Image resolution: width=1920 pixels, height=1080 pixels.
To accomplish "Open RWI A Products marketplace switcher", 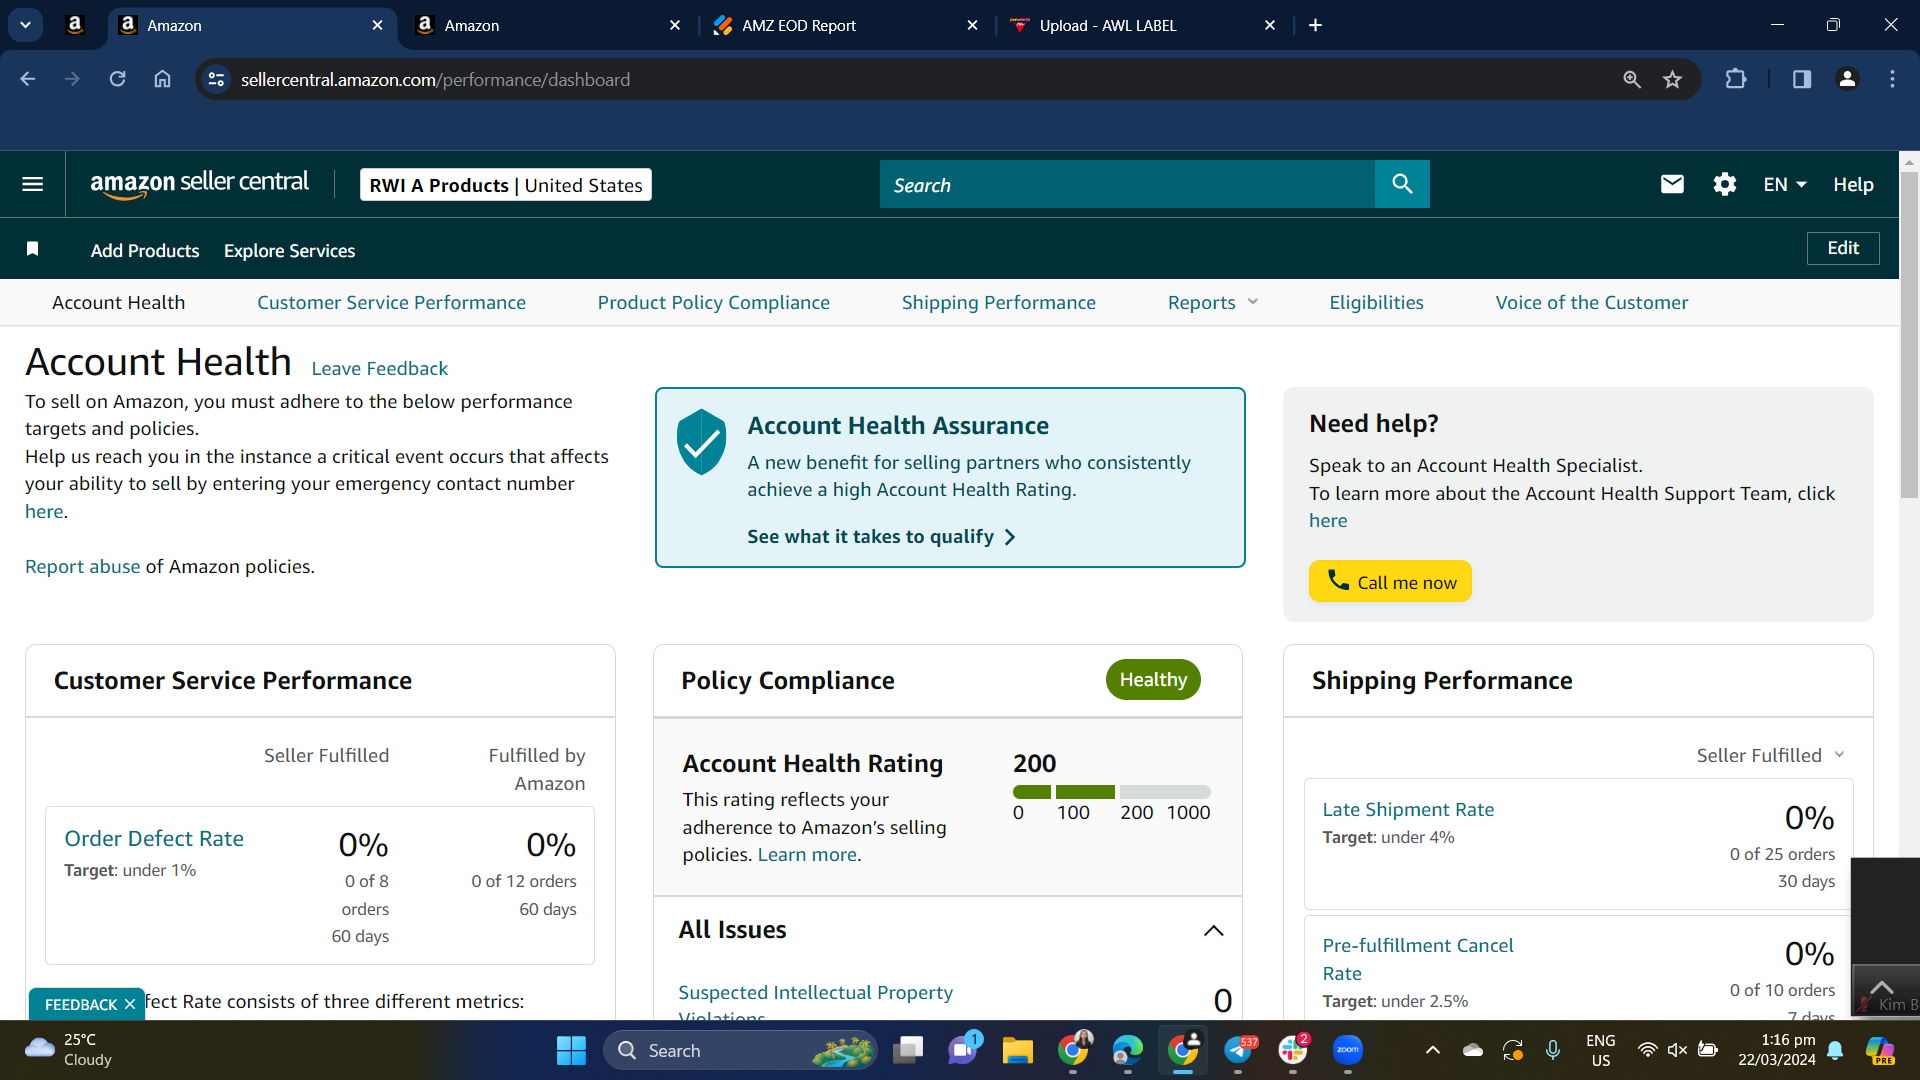I will point(505,185).
